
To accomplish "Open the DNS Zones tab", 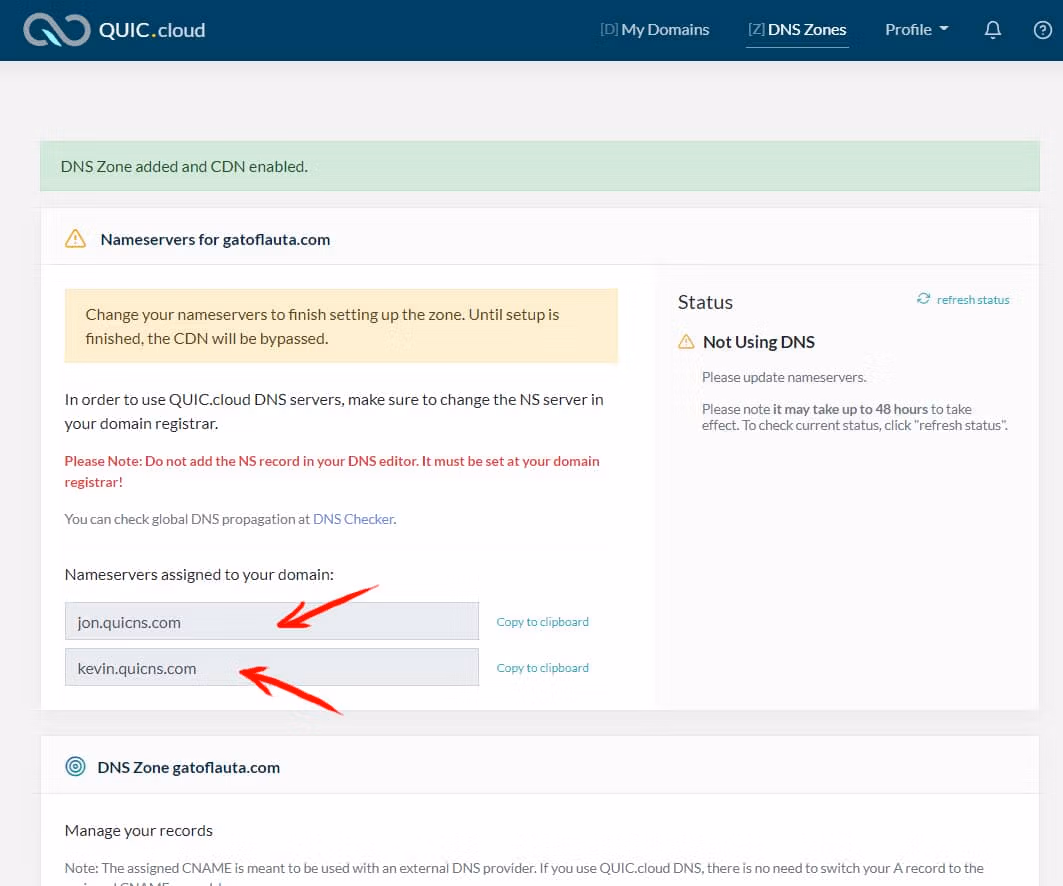I will tap(797, 30).
